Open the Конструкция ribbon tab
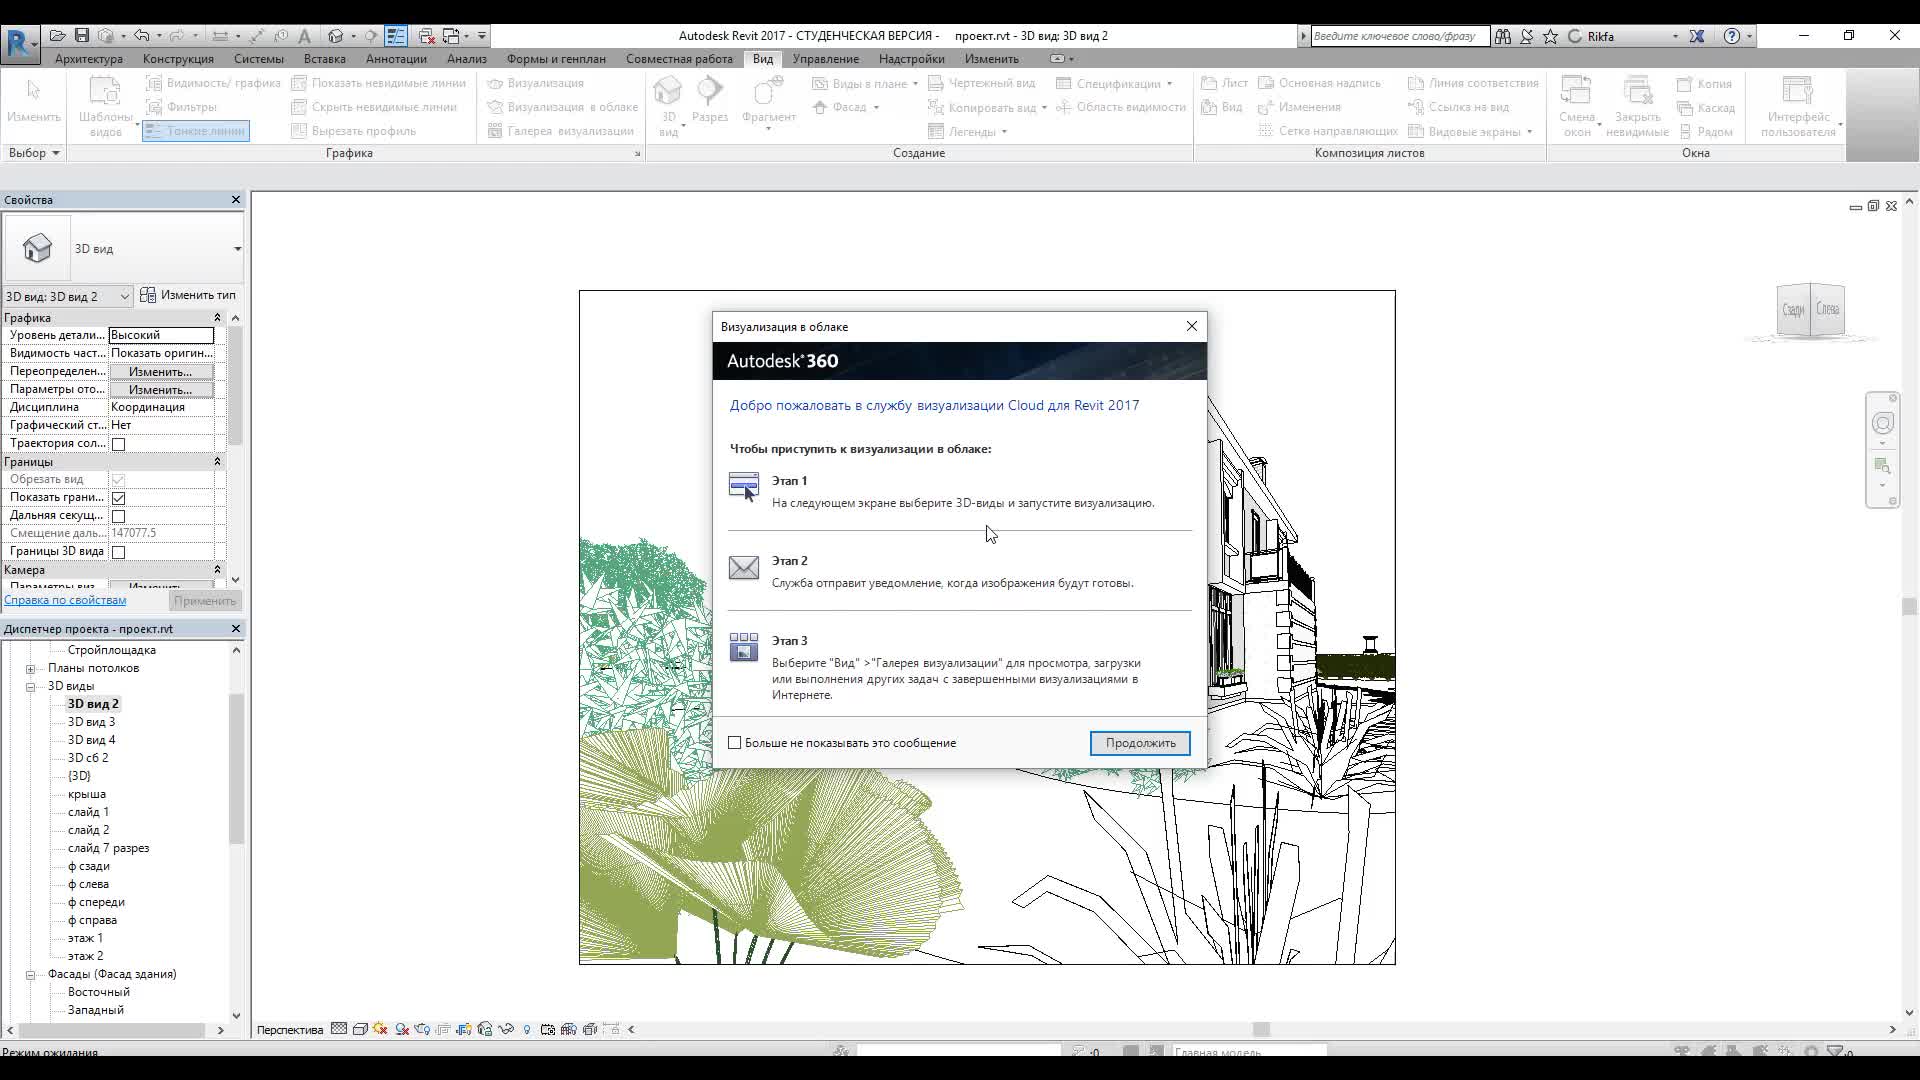Screen dimensions: 1920x1080 (178, 59)
